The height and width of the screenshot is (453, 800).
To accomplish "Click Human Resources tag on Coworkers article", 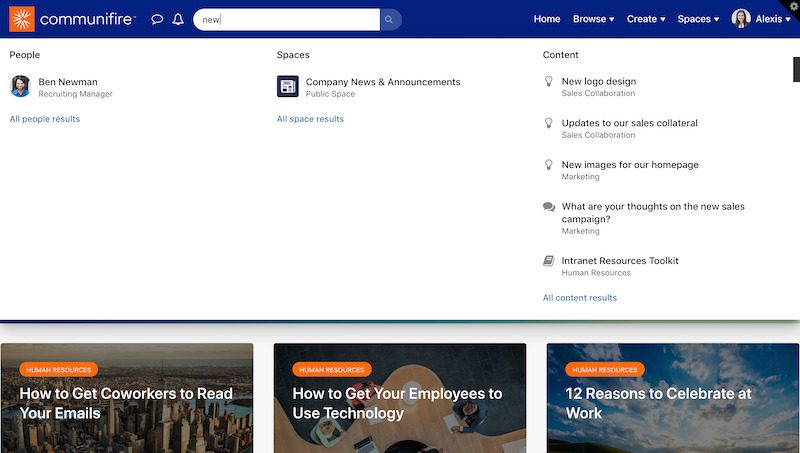I will point(59,369).
